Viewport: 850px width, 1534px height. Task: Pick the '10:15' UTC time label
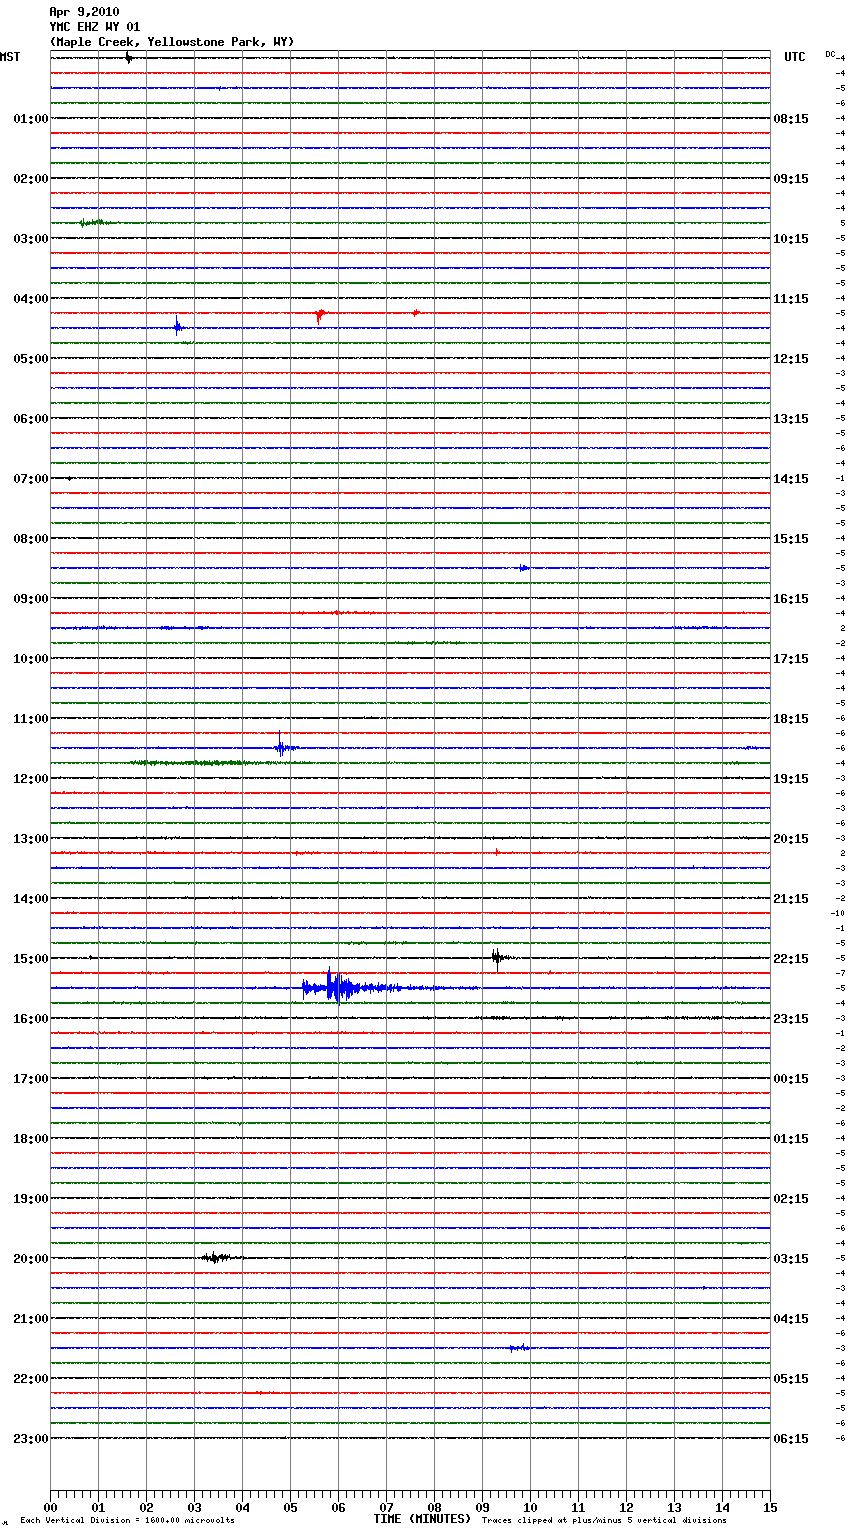click(x=791, y=239)
